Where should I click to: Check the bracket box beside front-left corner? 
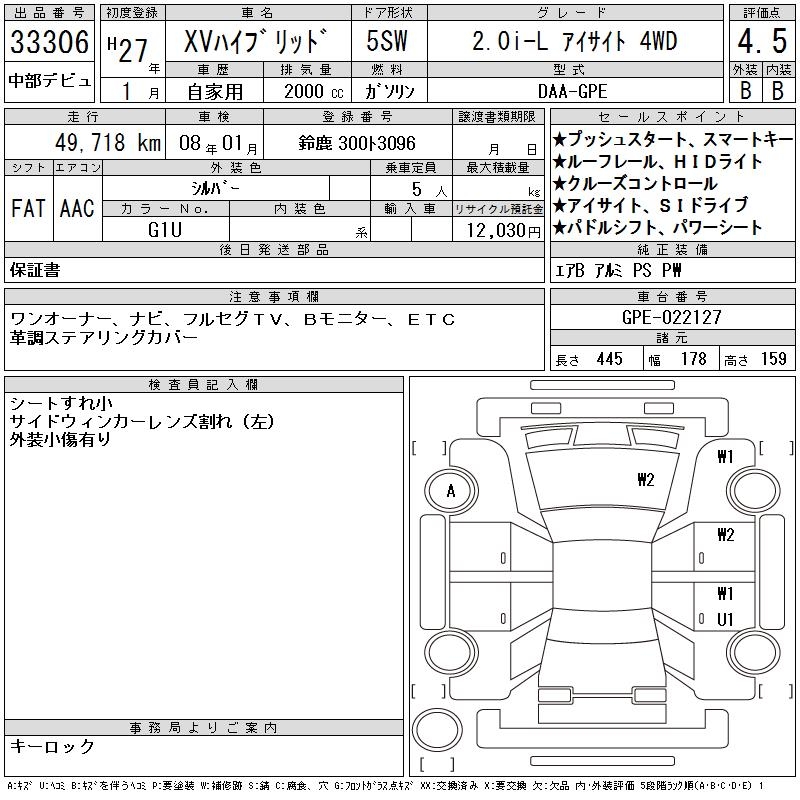point(429,447)
